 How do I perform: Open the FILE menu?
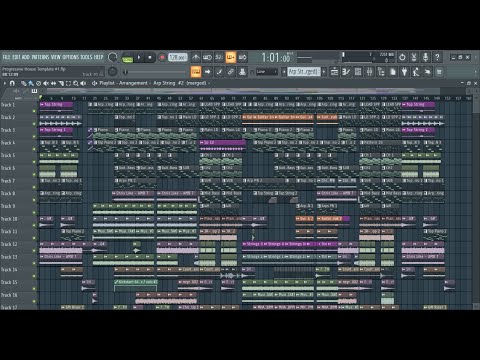pyautogui.click(x=7, y=57)
